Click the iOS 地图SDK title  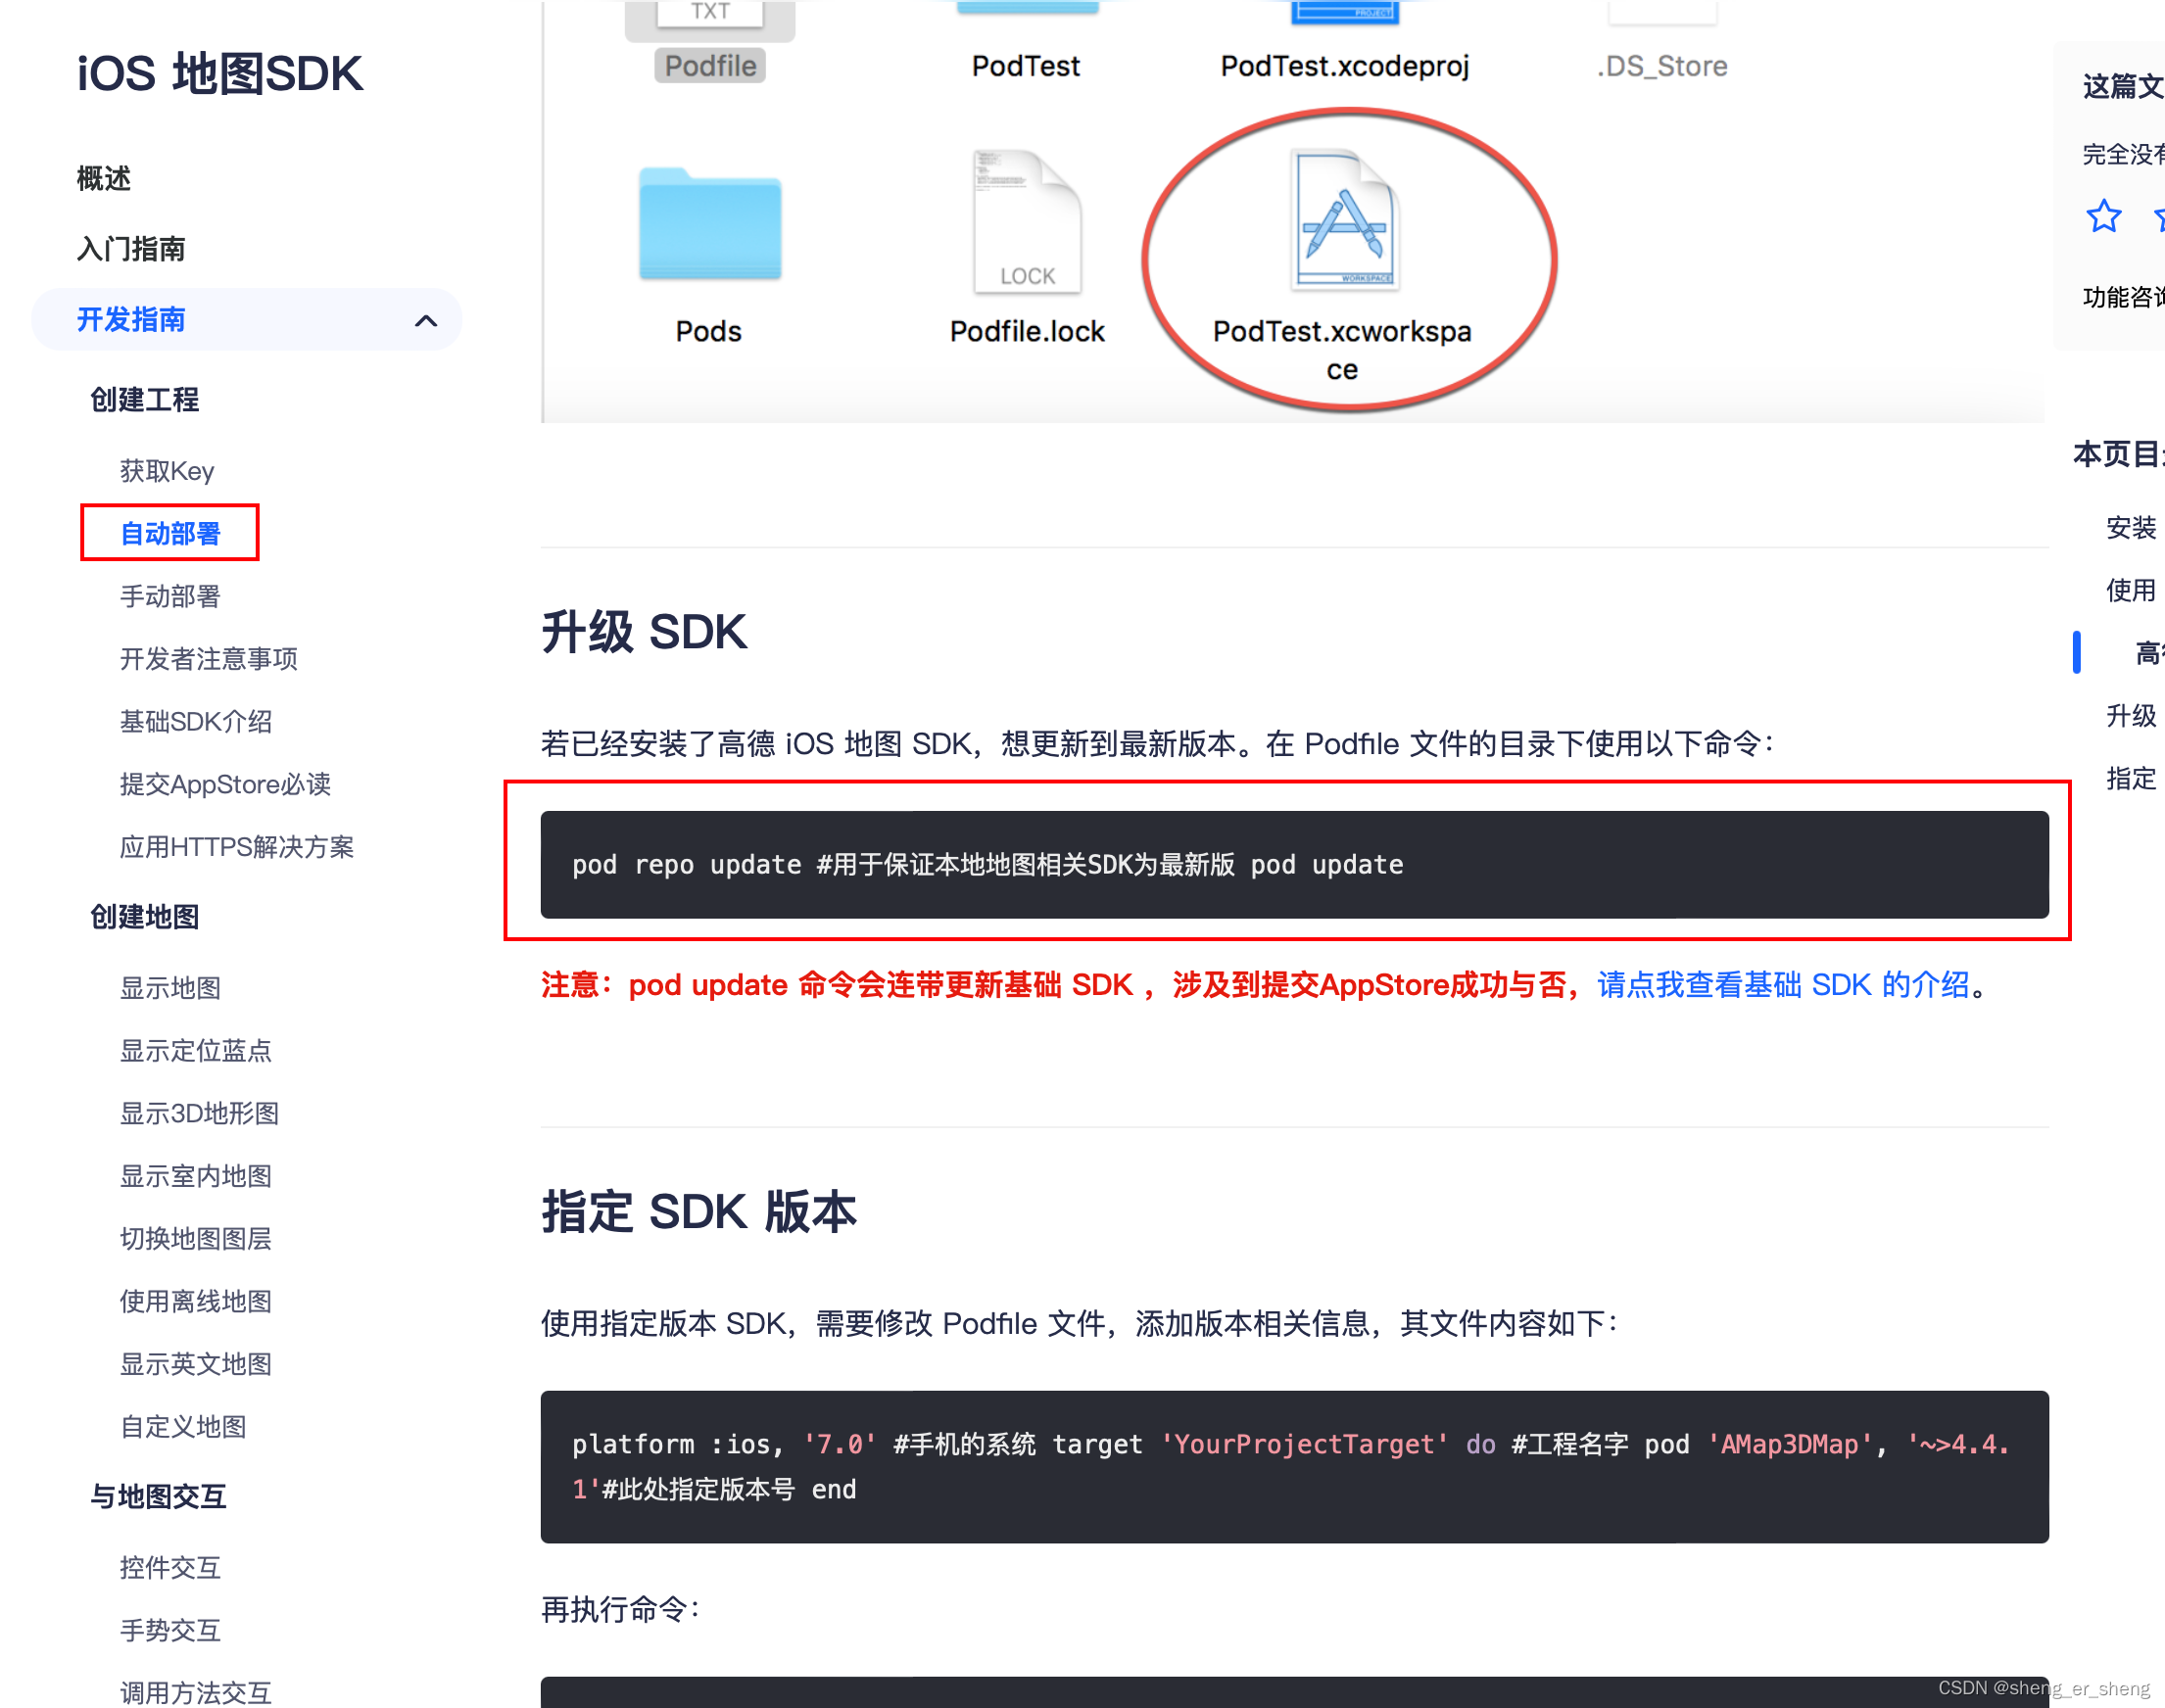coord(220,74)
